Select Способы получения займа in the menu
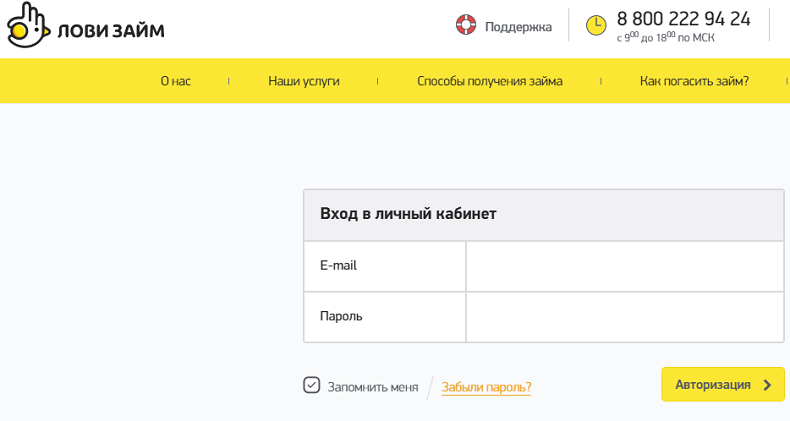Image resolution: width=790 pixels, height=421 pixels. pos(489,81)
